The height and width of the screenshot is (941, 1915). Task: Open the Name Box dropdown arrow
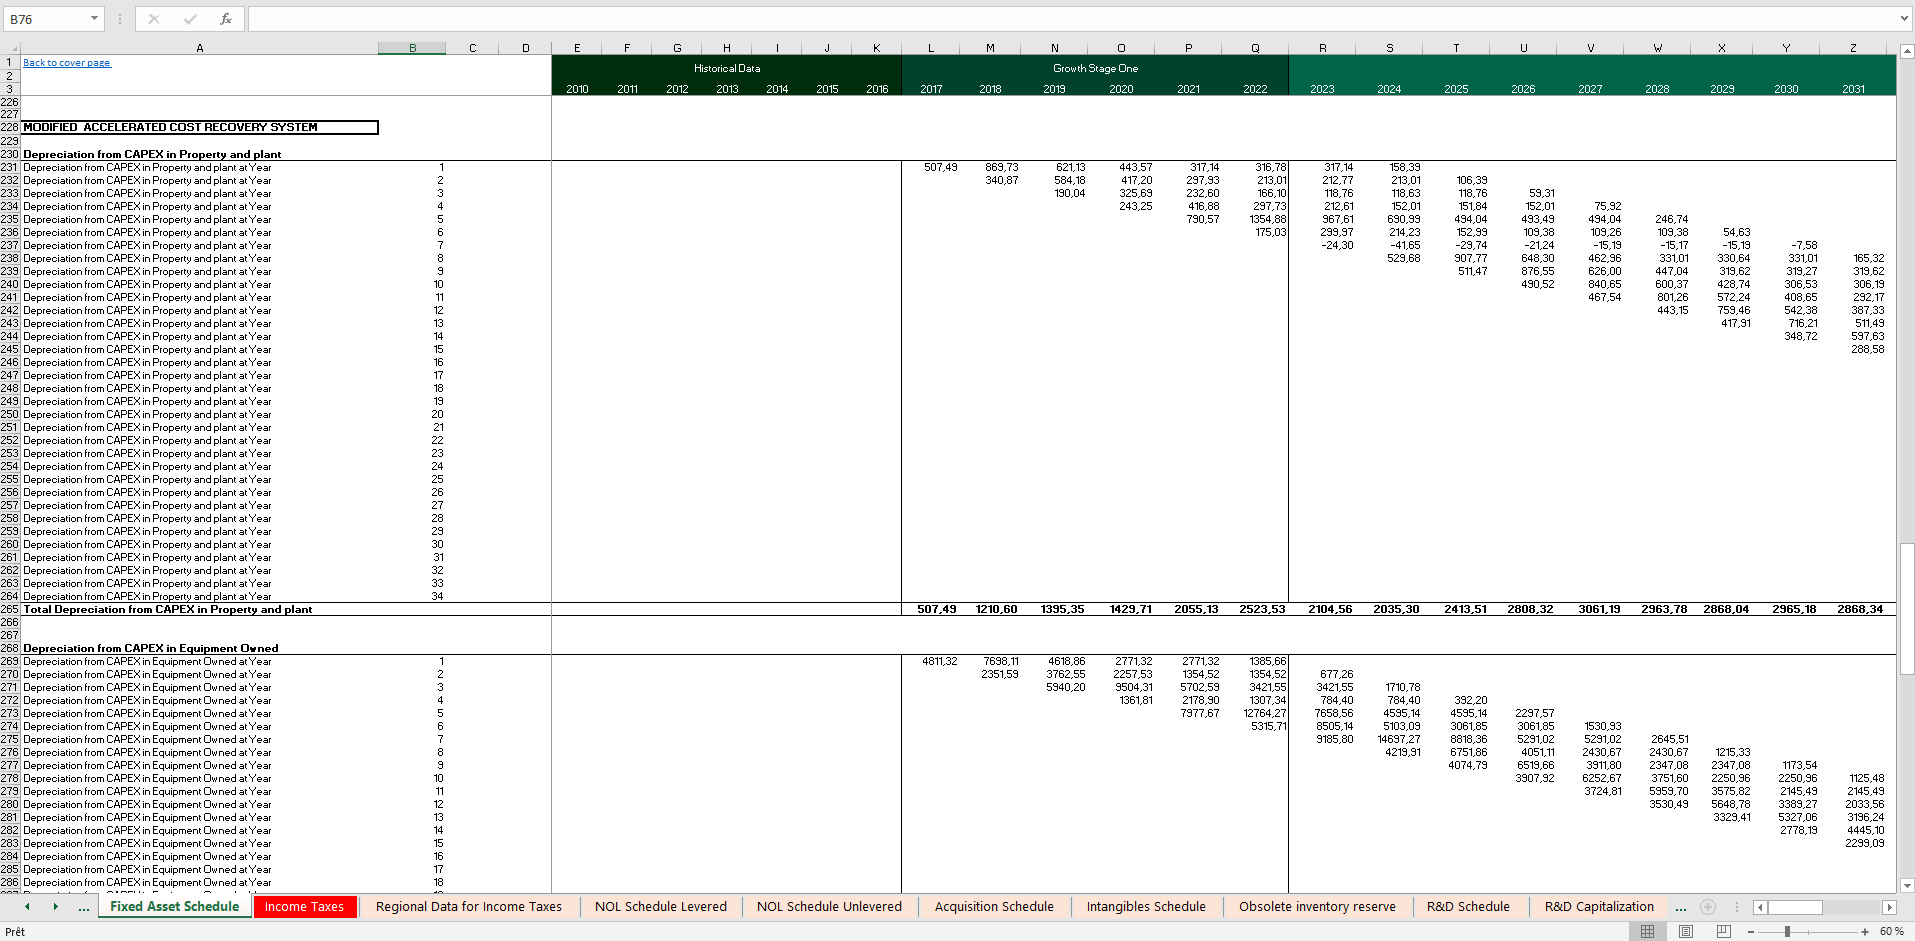click(94, 19)
